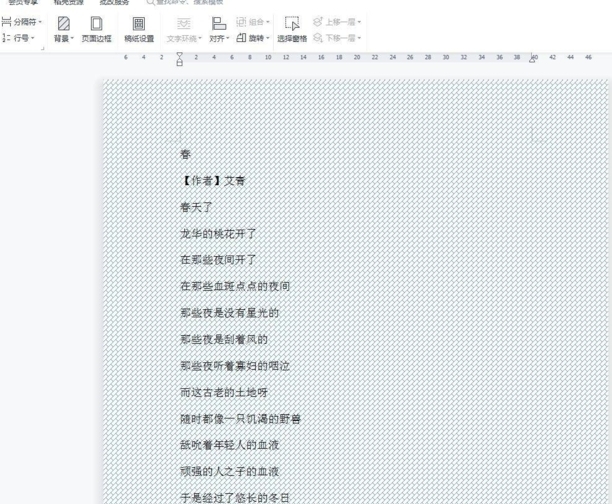Click the line 随时都像一只饥渴的野兽

pyautogui.click(x=240, y=419)
